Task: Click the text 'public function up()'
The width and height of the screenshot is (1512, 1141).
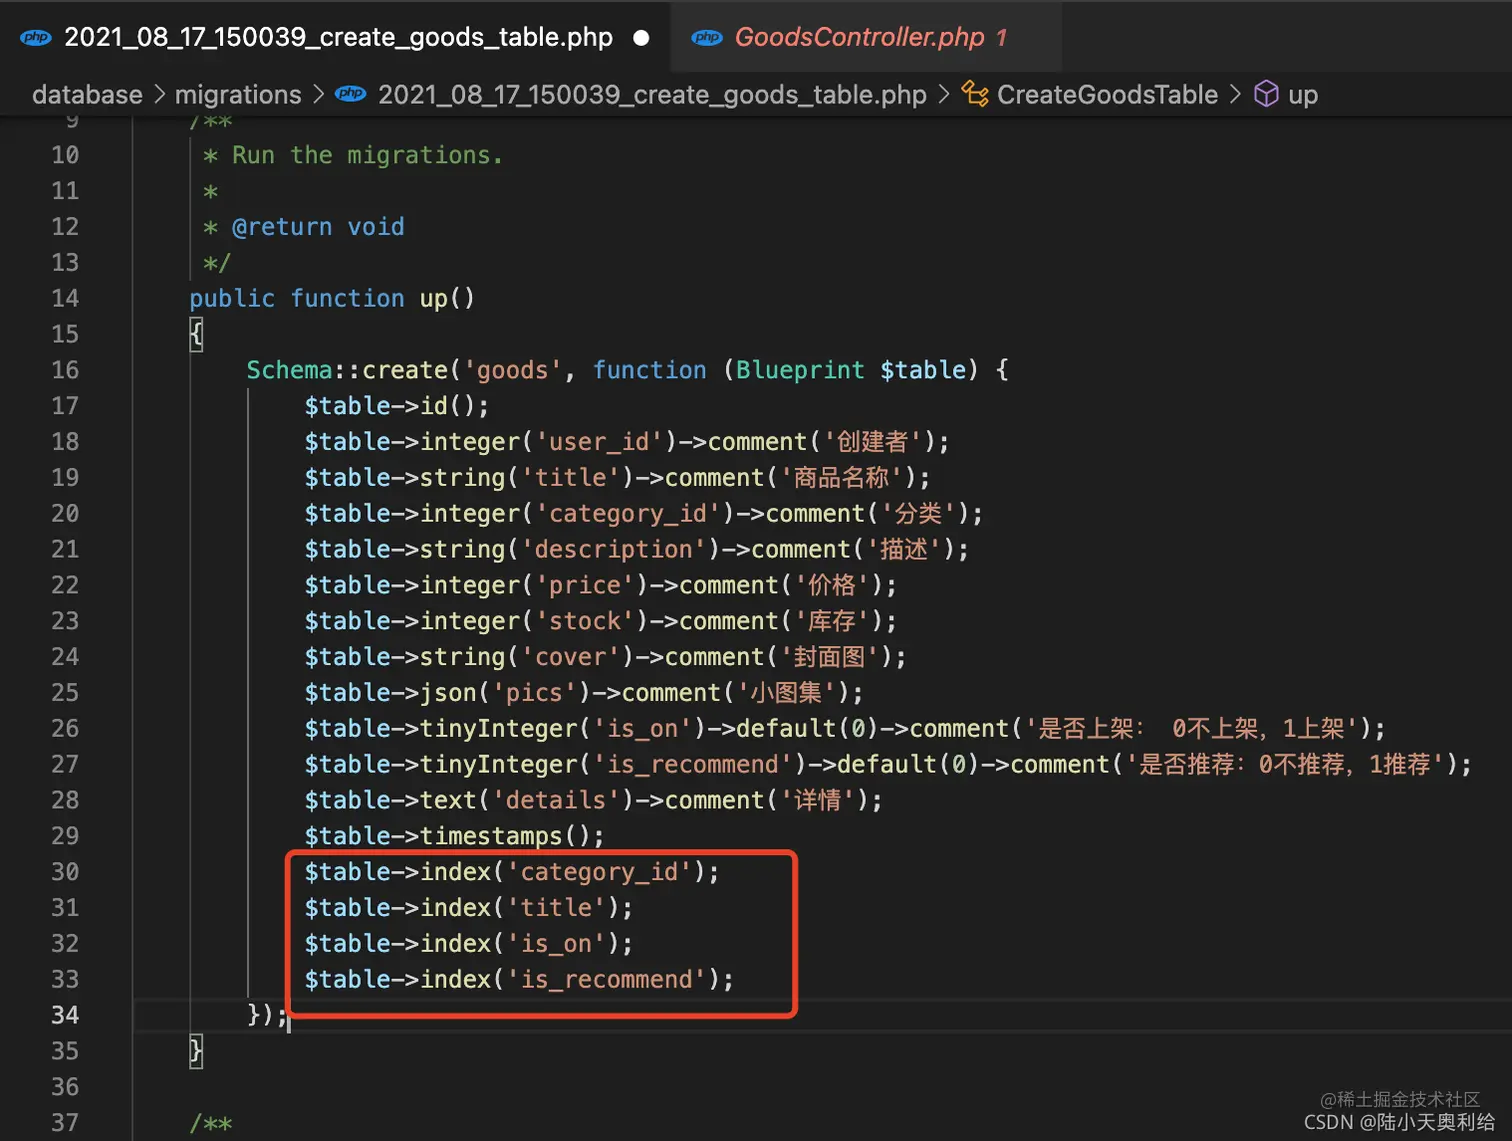Action: tap(332, 298)
